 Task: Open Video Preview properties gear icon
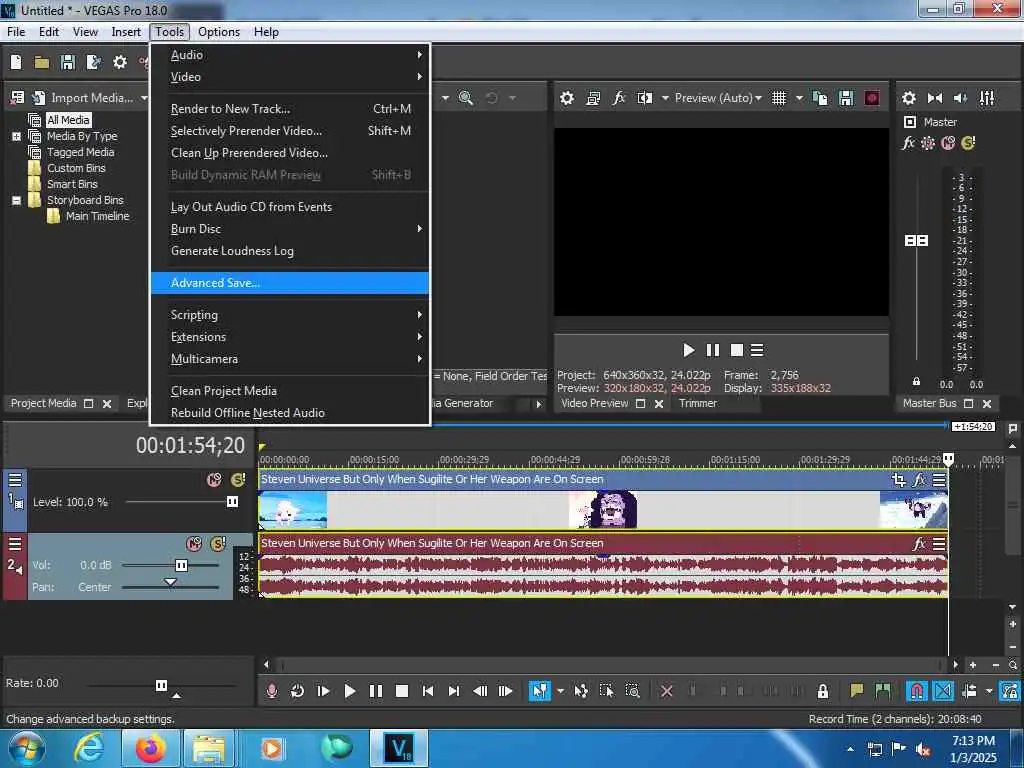(567, 98)
